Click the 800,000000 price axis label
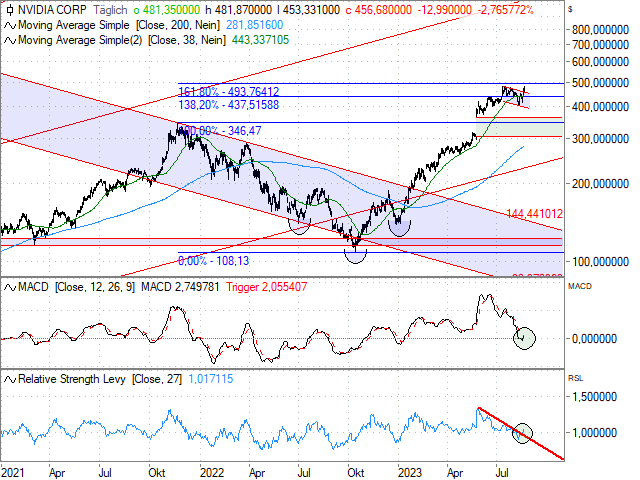640x480 pixels. [600, 30]
